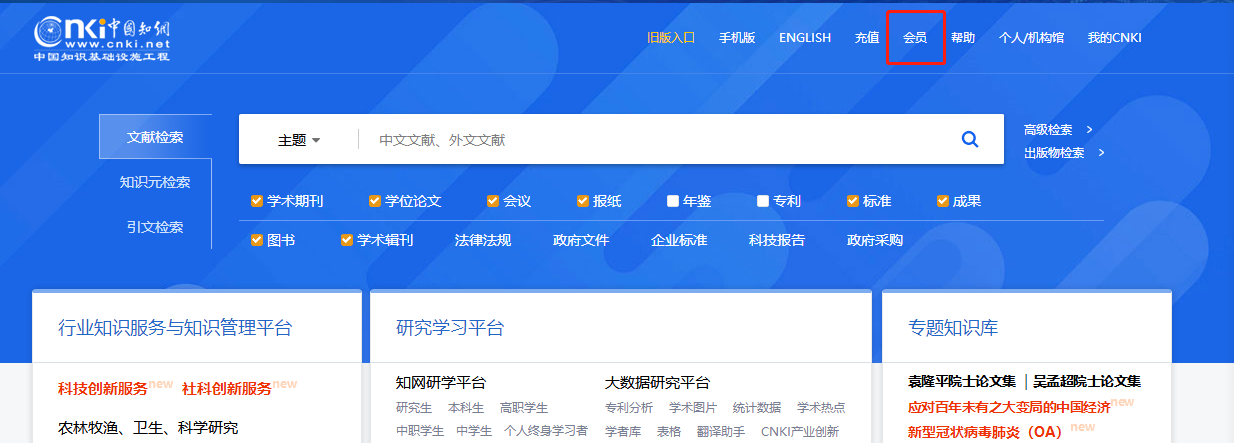Viewport: 1234px width, 443px height.
Task: Open CNKI产业创新 link
Action: point(800,431)
